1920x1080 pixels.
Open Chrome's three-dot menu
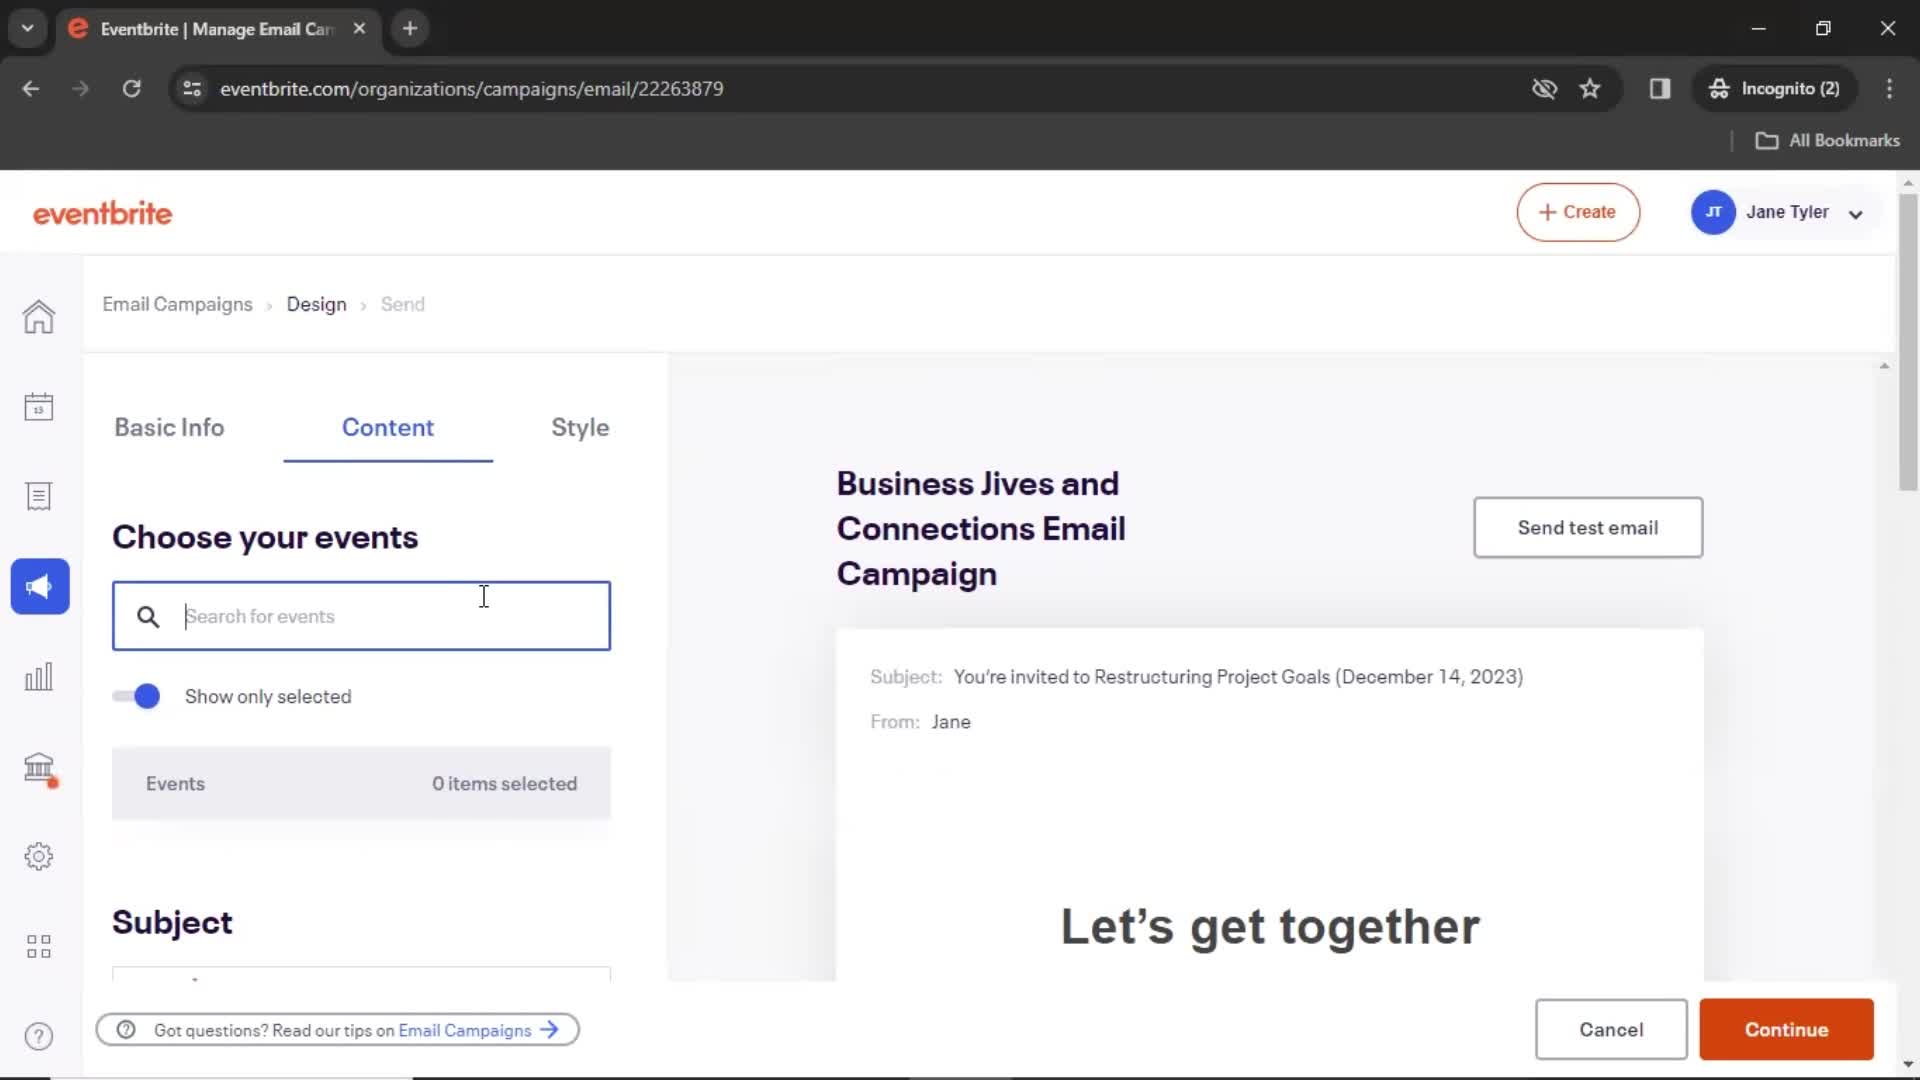[1889, 88]
